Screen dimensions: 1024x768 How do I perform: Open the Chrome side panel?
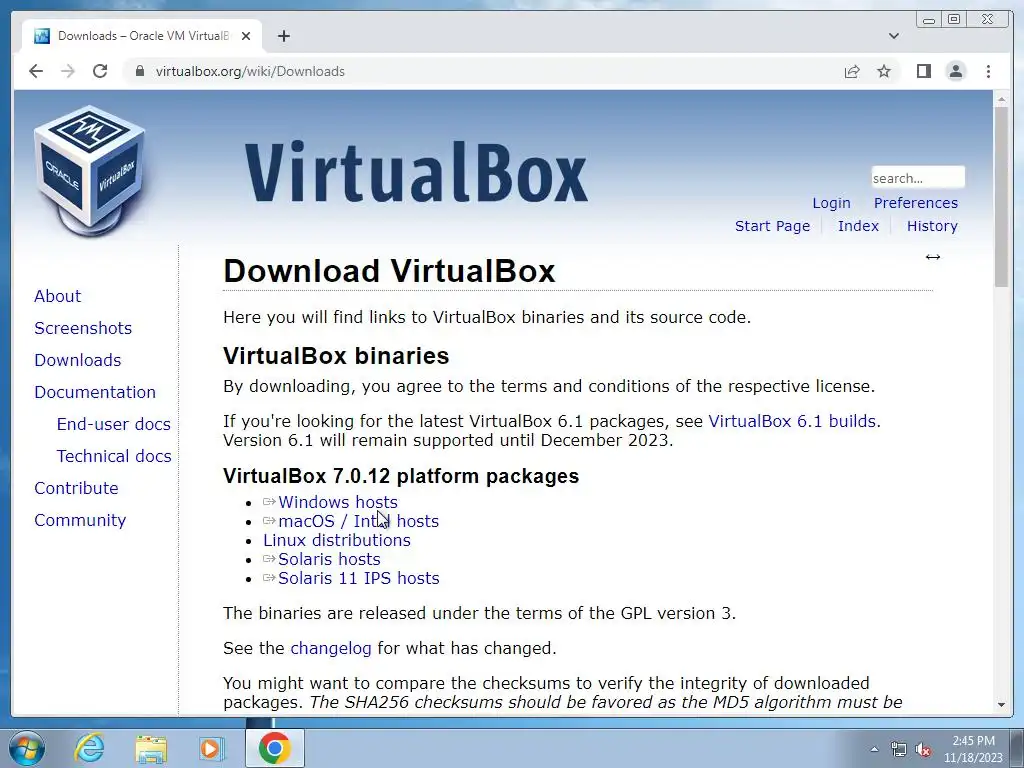coord(923,71)
